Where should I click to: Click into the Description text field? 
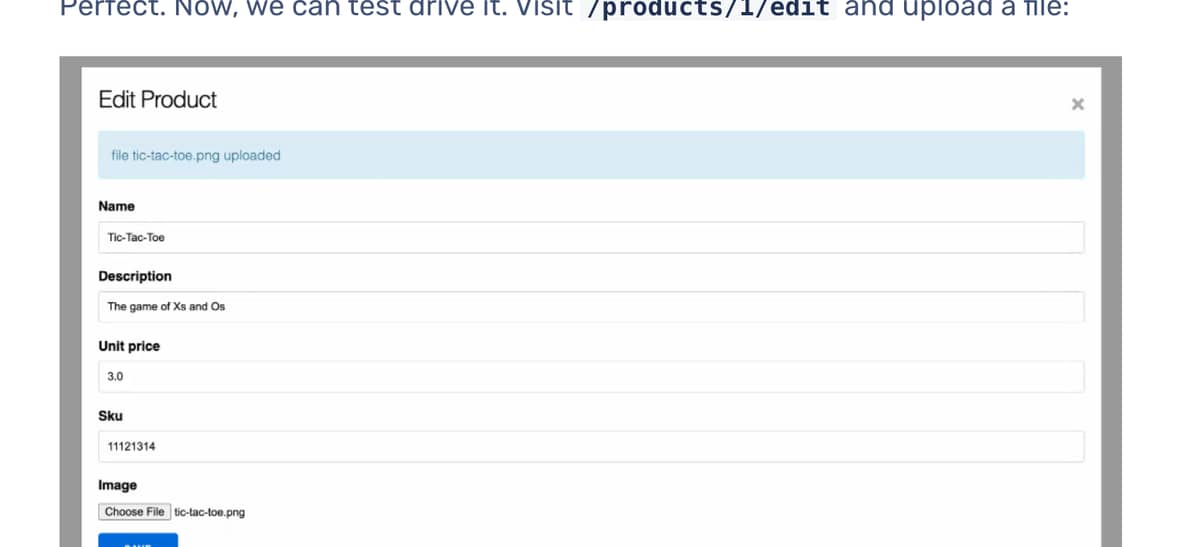[x=591, y=306]
